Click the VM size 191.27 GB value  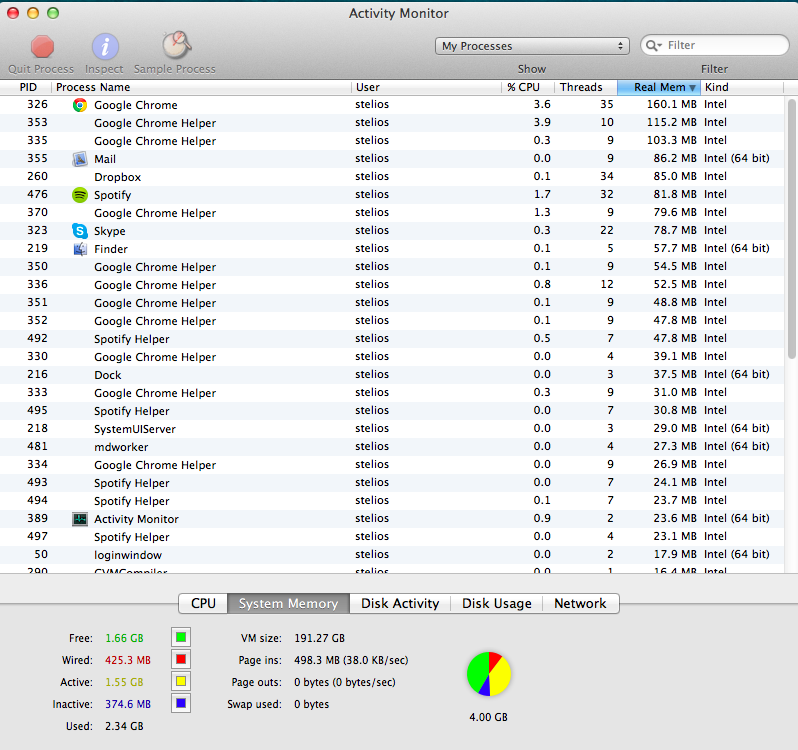[319, 638]
